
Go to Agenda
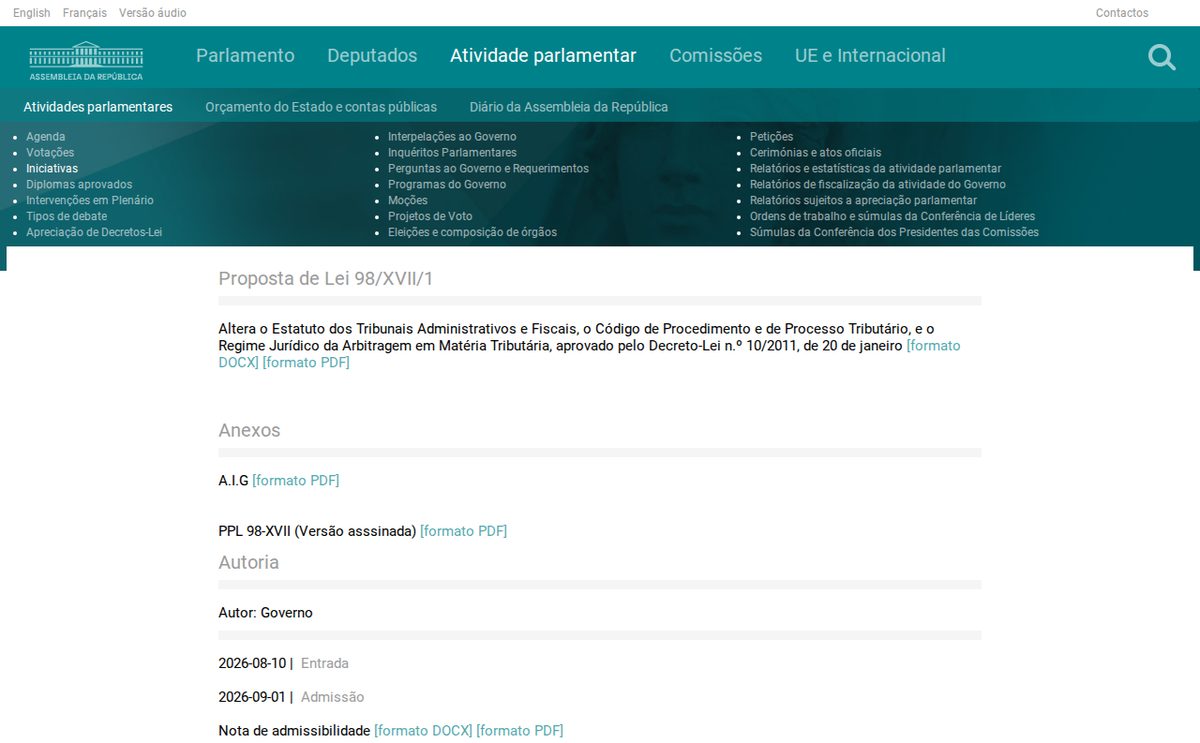tap(46, 137)
